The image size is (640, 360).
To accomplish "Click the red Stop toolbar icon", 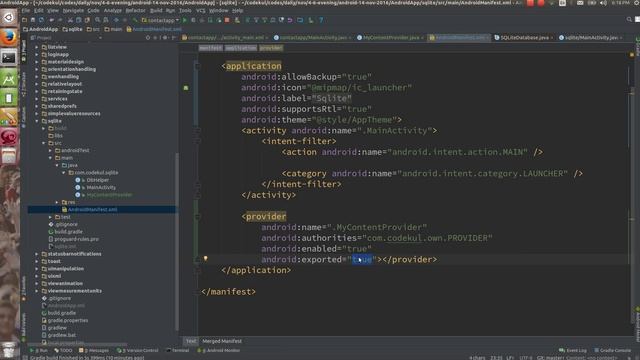I will (227, 20).
